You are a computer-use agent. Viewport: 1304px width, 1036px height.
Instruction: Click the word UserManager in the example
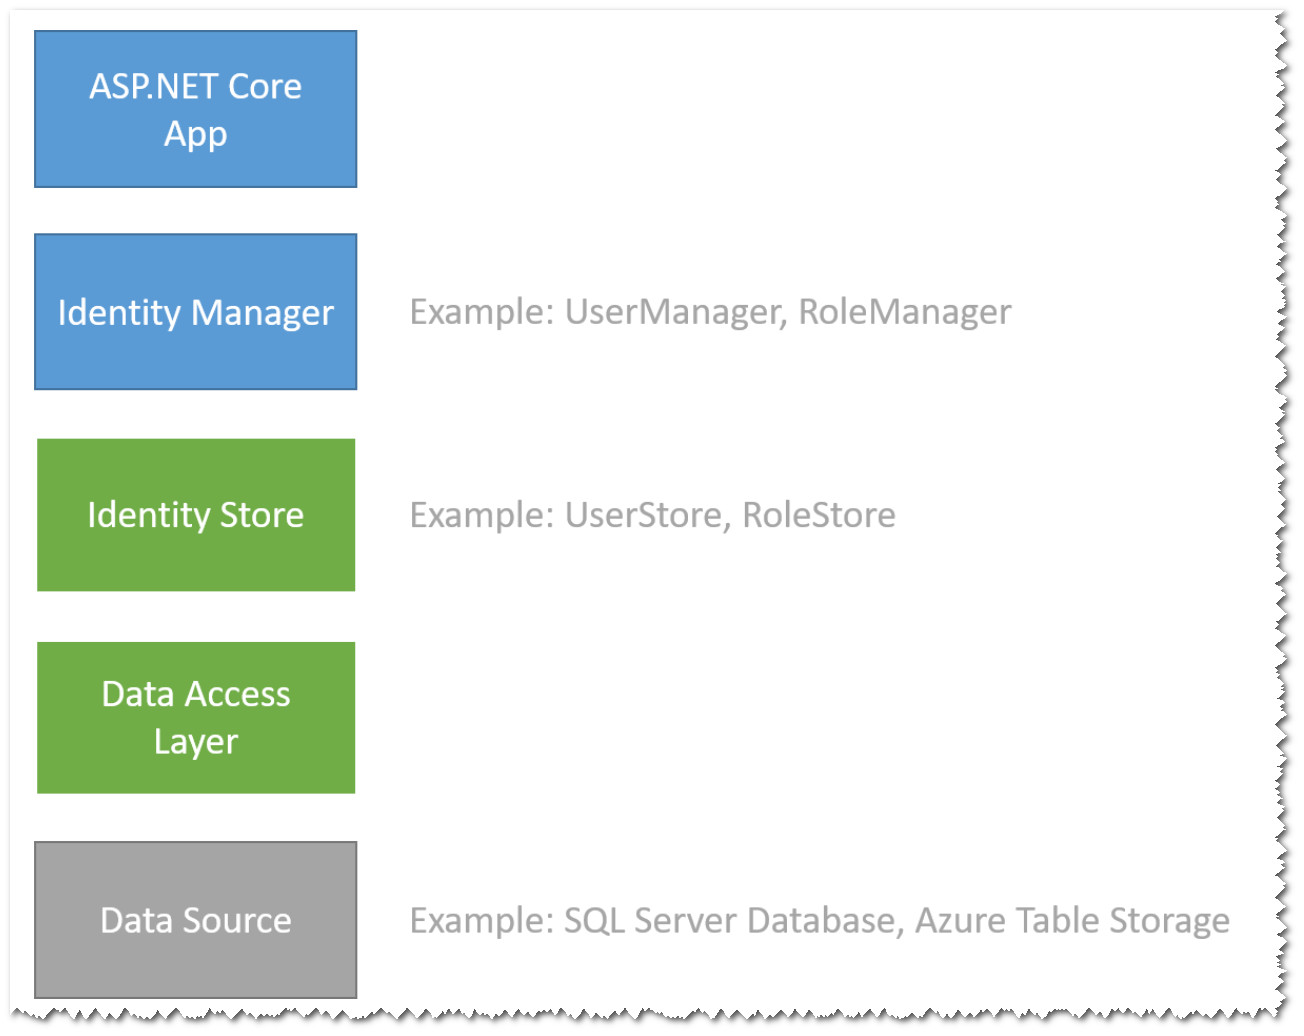point(673,312)
